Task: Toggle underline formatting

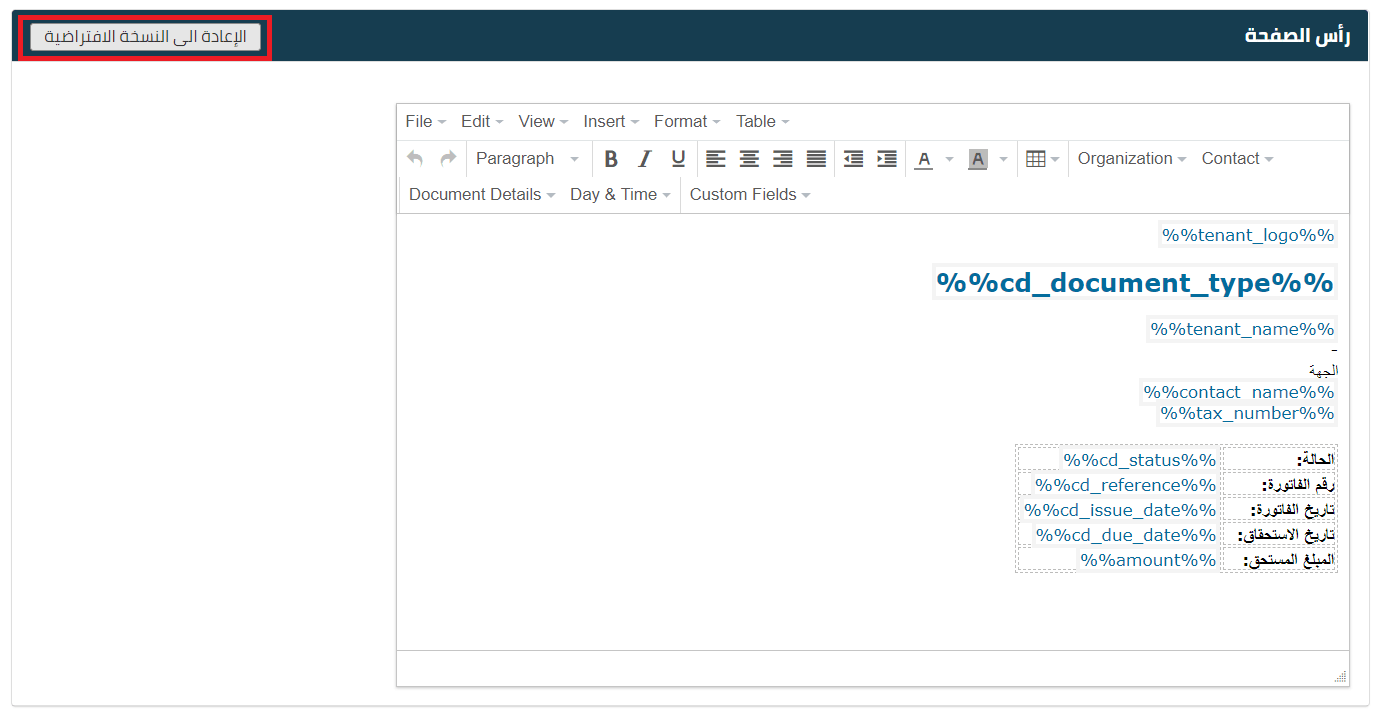Action: 678,159
